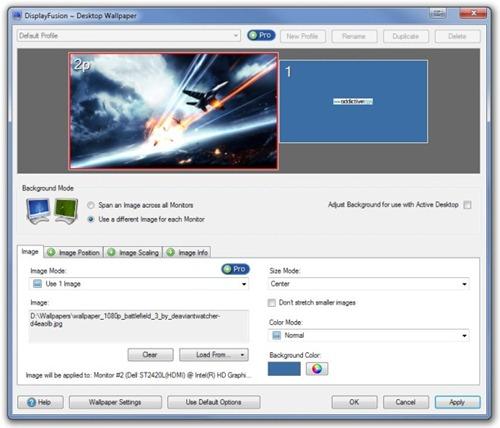
Task: Open the Size Mode Center dropdown
Action: 369,284
